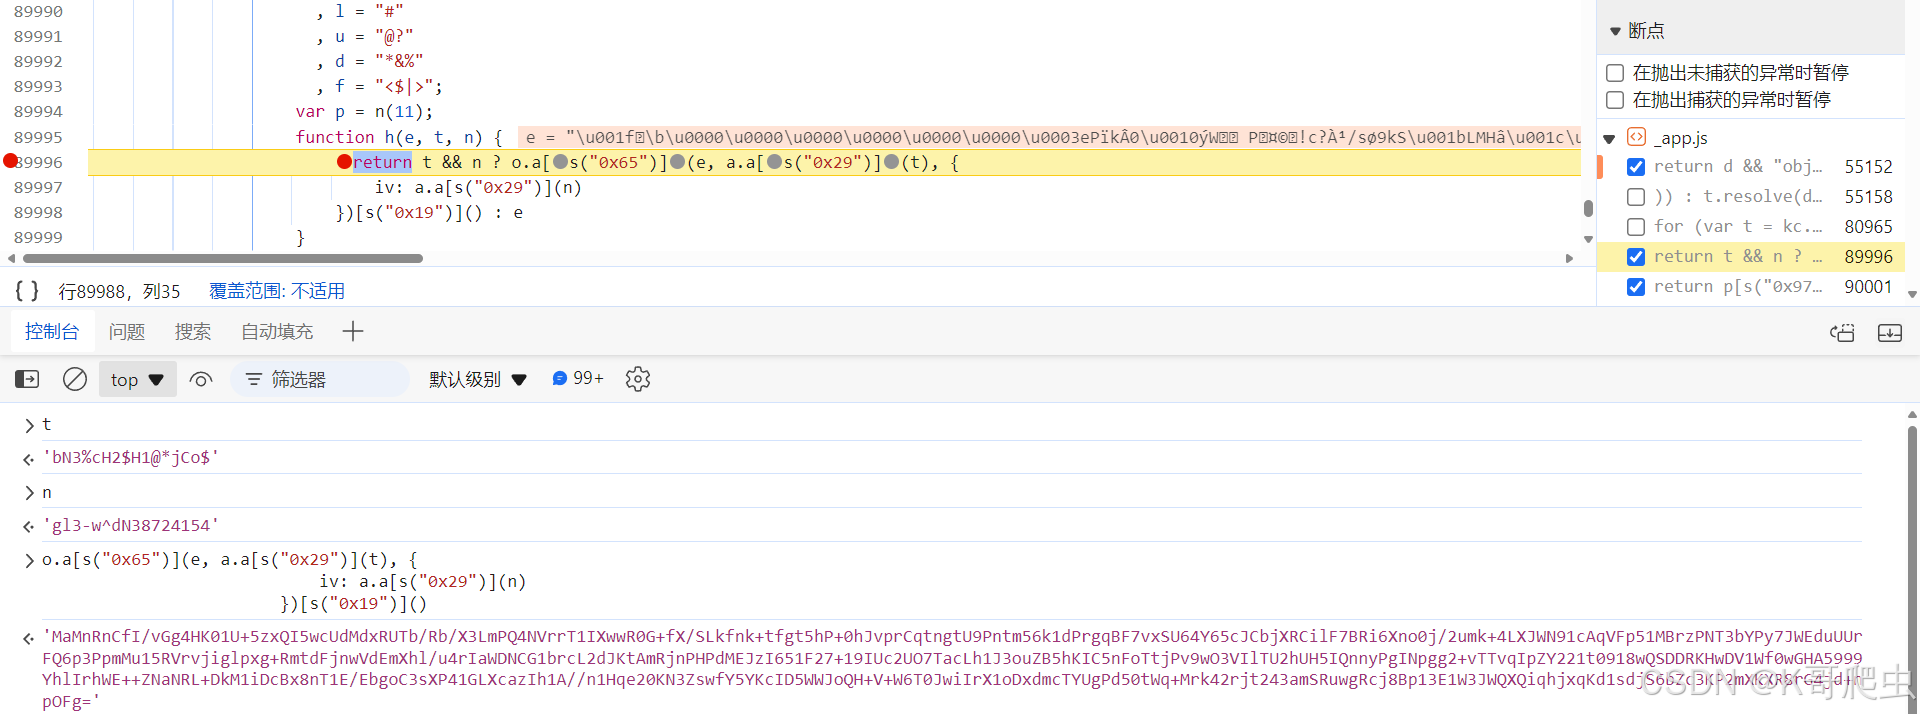
Task: Click inline breakpoint marker before return
Action: click(x=344, y=162)
